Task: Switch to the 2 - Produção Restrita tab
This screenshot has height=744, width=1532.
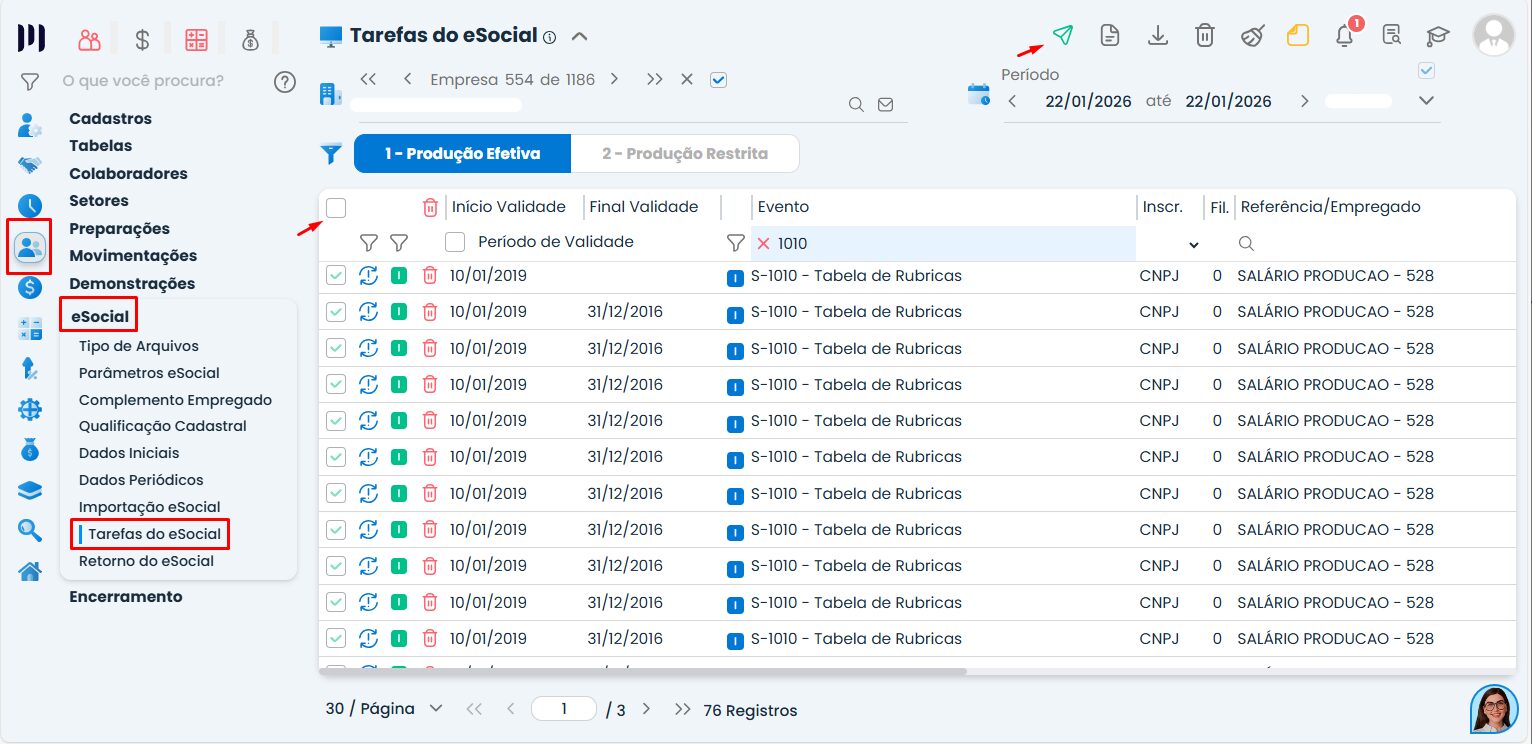Action: pos(685,153)
